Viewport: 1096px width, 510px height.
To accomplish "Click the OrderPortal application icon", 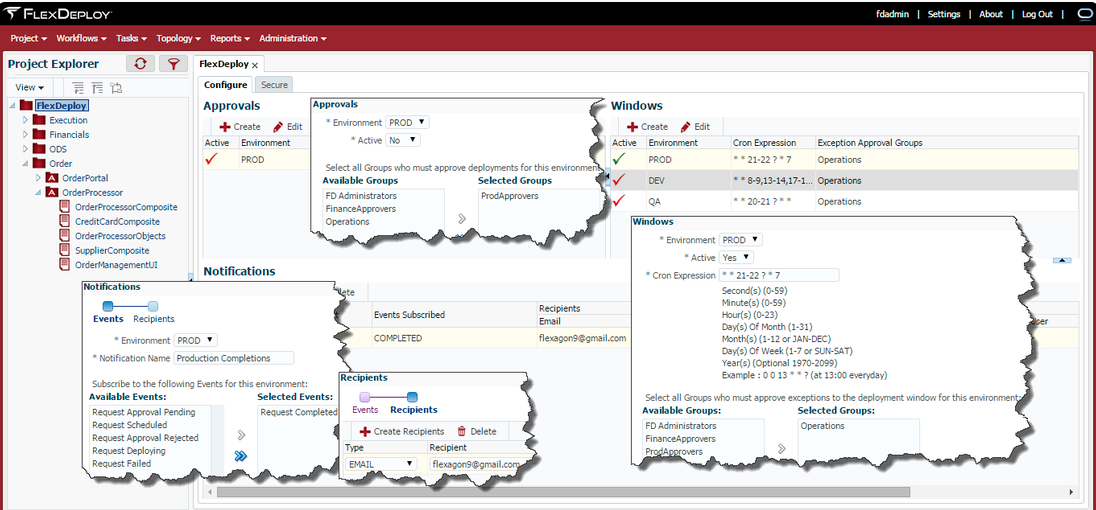I will [x=51, y=178].
